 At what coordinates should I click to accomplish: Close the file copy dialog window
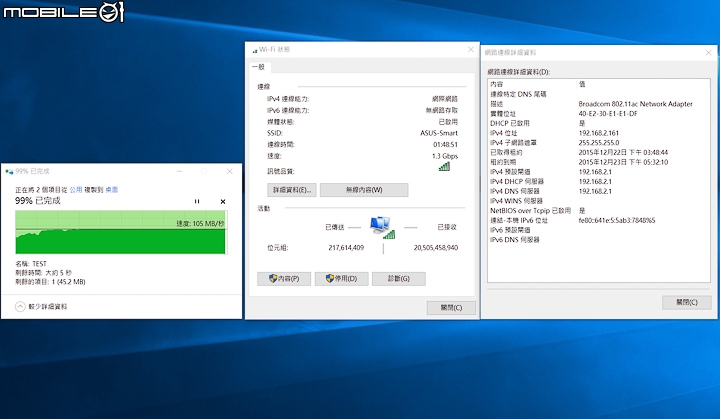click(x=230, y=171)
